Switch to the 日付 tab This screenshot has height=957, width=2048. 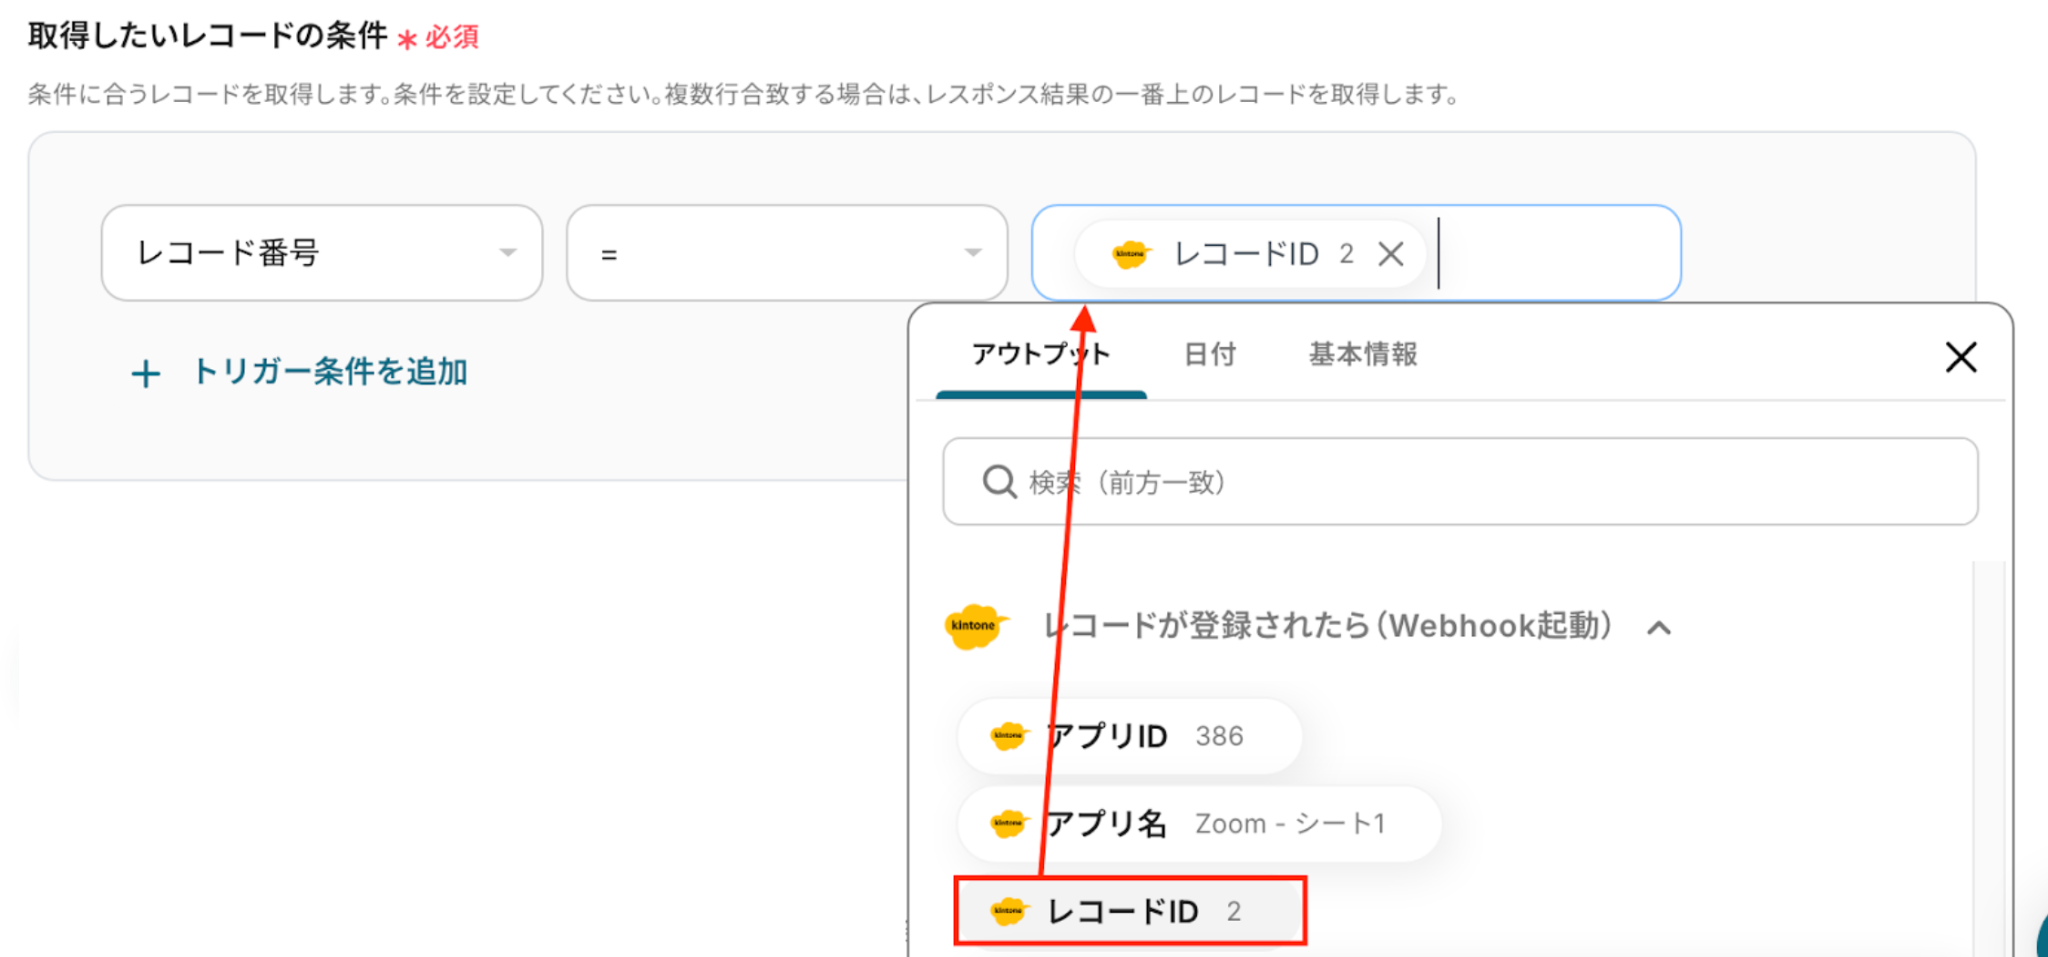1210,354
